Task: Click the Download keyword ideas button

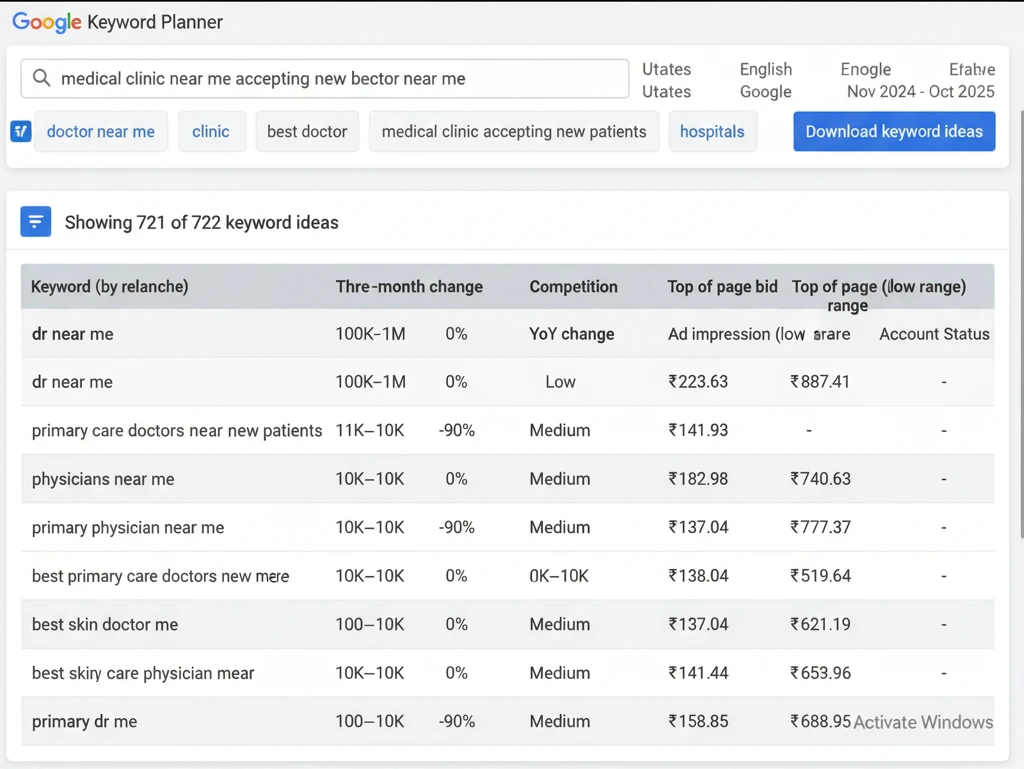Action: point(893,131)
